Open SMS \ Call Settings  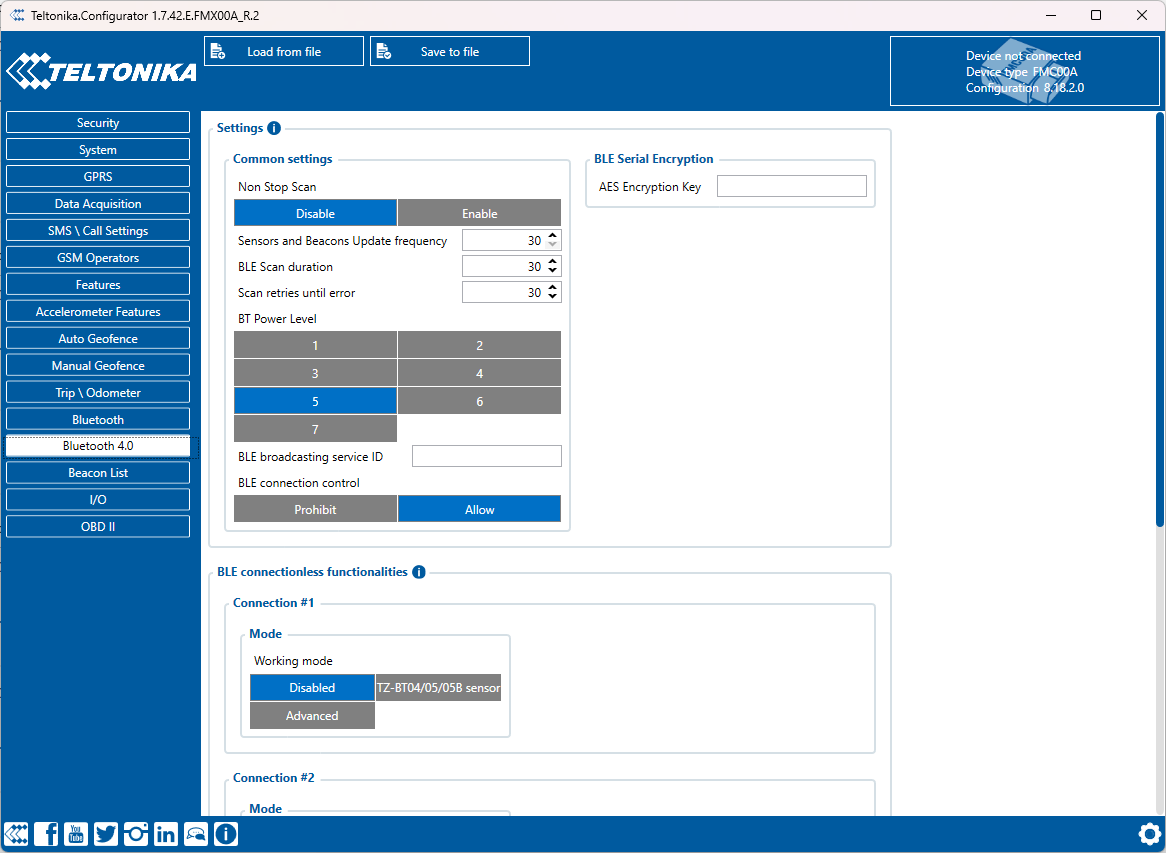coord(98,231)
